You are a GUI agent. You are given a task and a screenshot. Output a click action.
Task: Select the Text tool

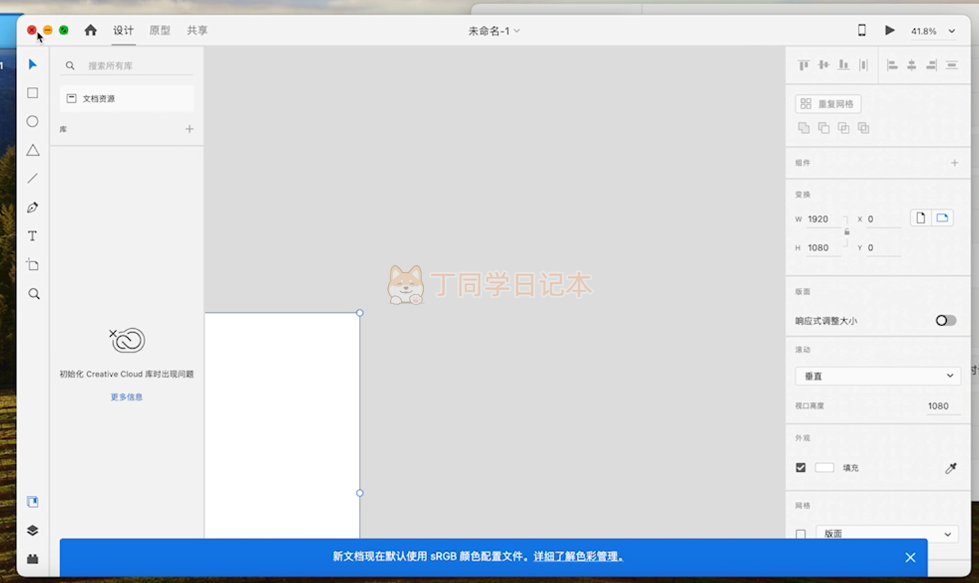coord(32,236)
